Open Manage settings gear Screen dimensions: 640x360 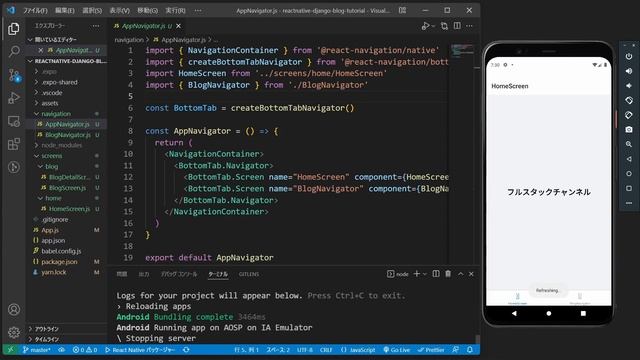[x=13, y=332]
